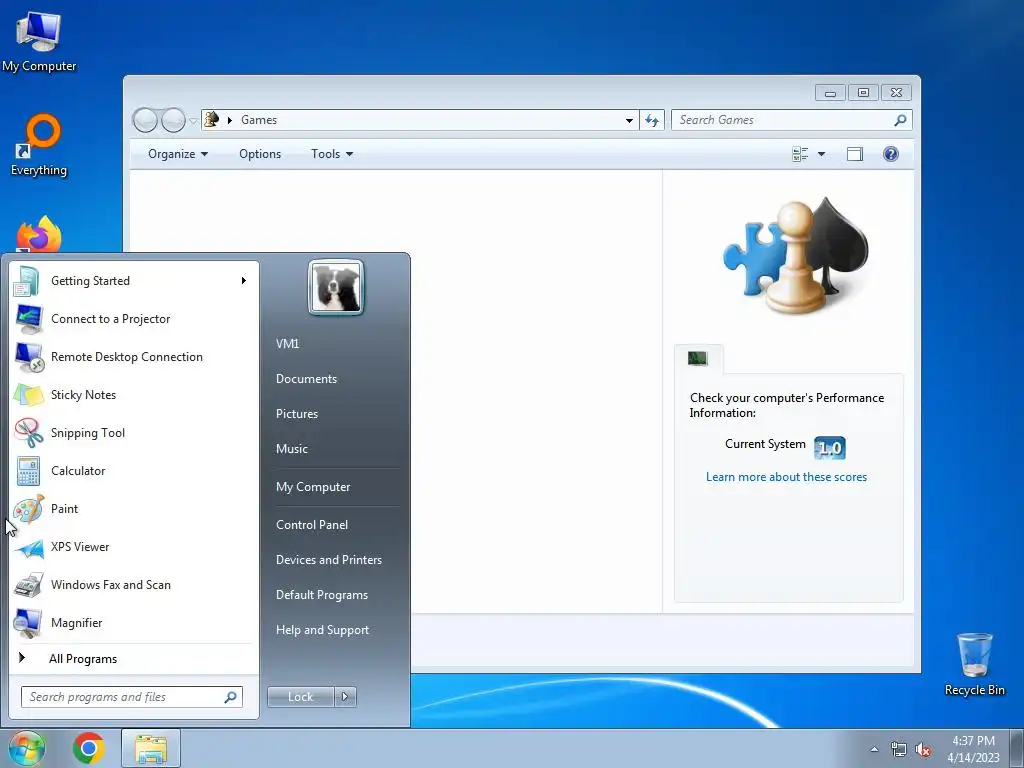Change view icon in Games window
This screenshot has height=768, width=1024.
tap(800, 154)
